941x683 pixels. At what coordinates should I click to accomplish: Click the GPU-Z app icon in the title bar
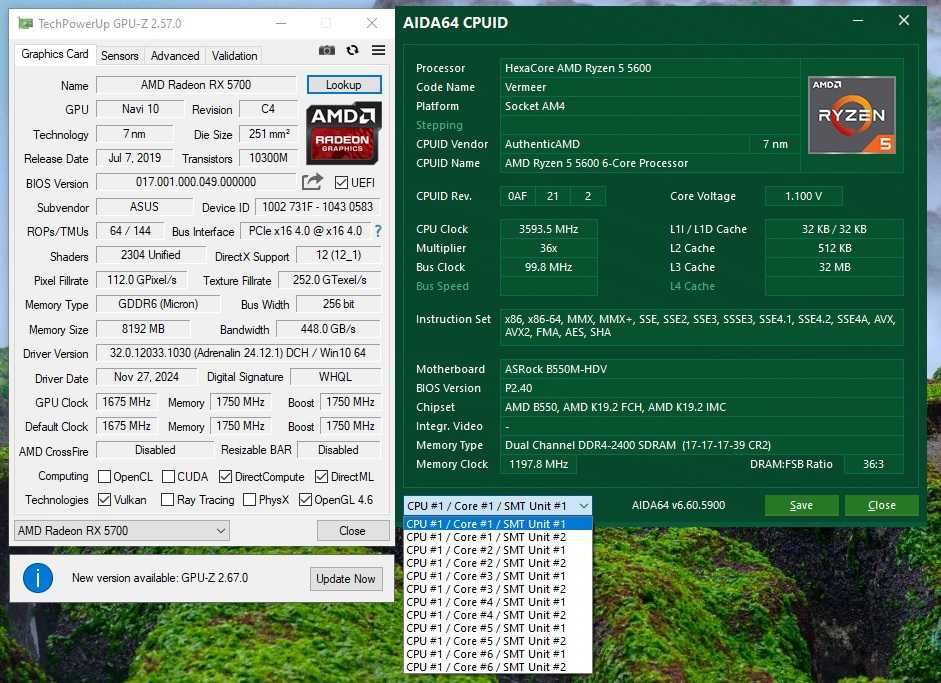point(25,23)
